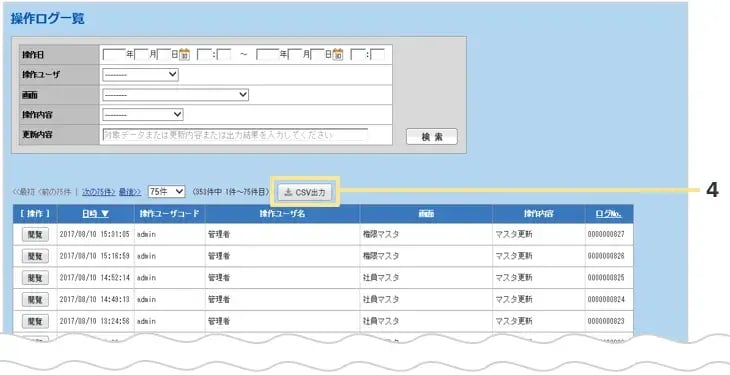Select timestamp 2017/08/10 14:49:13 cell
Image resolution: width=730 pixels, height=375 pixels.
point(95,300)
